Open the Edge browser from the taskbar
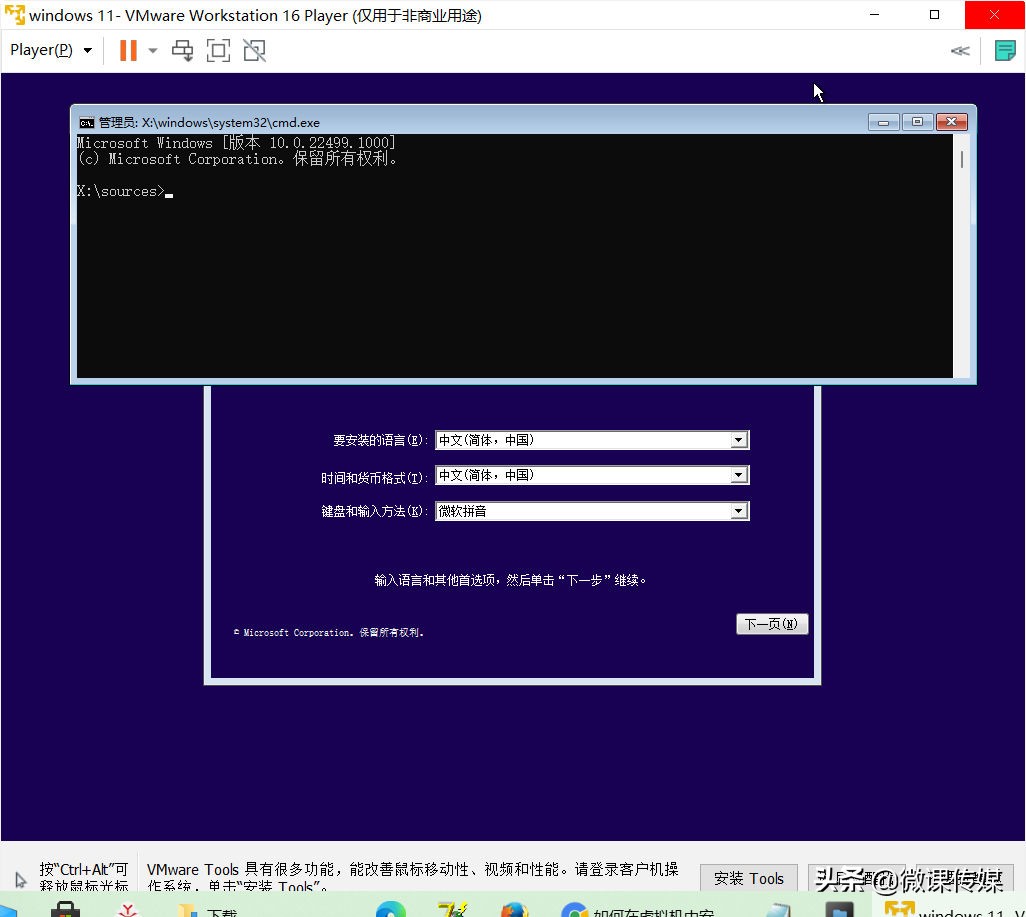1026x917 pixels. pyautogui.click(x=391, y=909)
